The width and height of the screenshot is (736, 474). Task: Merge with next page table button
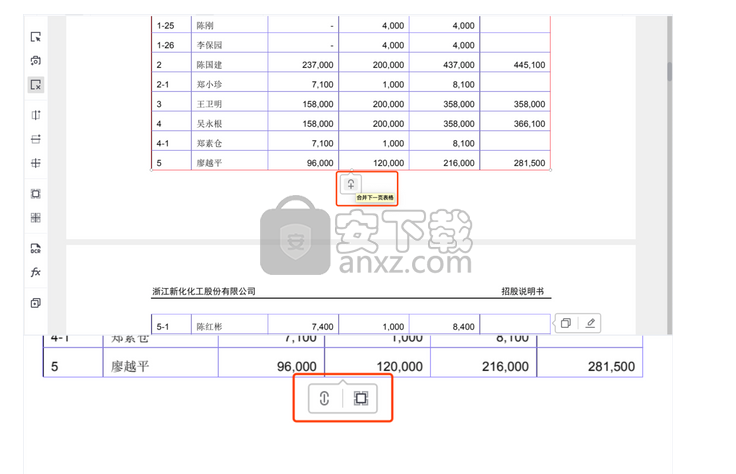[x=351, y=184]
